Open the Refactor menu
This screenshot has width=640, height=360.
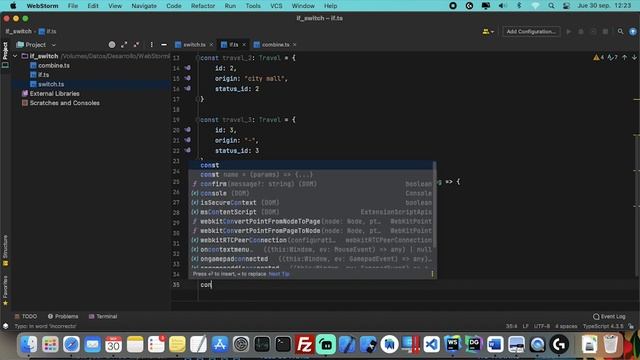click(x=203, y=6)
